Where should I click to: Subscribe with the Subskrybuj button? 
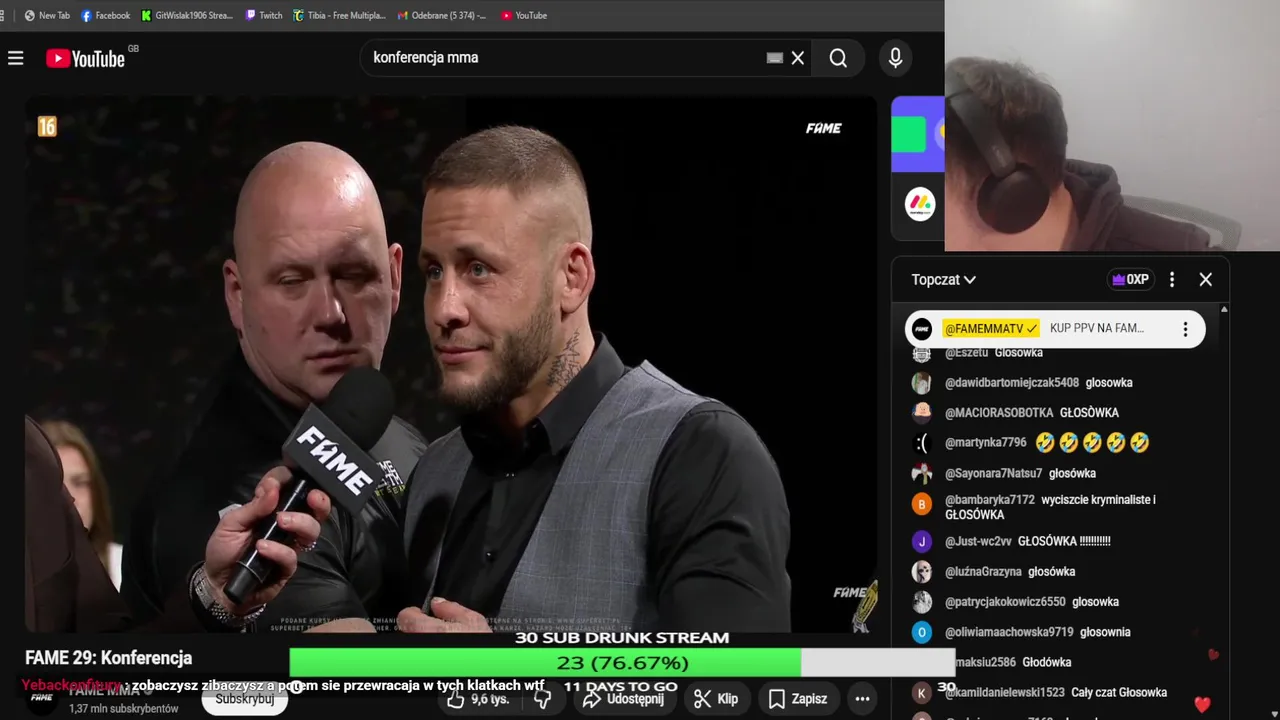click(245, 699)
